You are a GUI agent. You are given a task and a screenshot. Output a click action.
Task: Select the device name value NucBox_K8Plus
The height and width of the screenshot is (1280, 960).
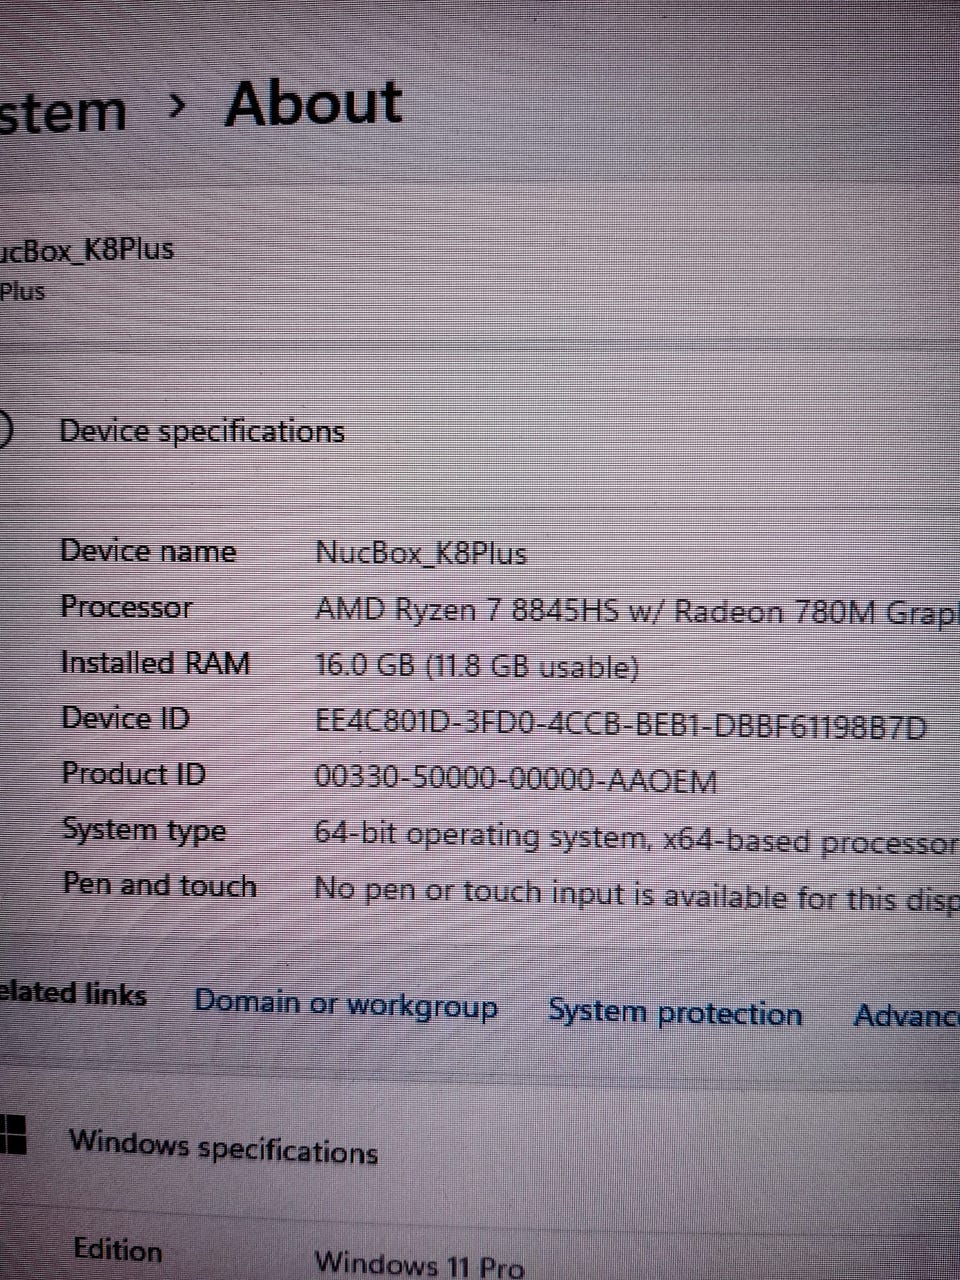tap(421, 553)
